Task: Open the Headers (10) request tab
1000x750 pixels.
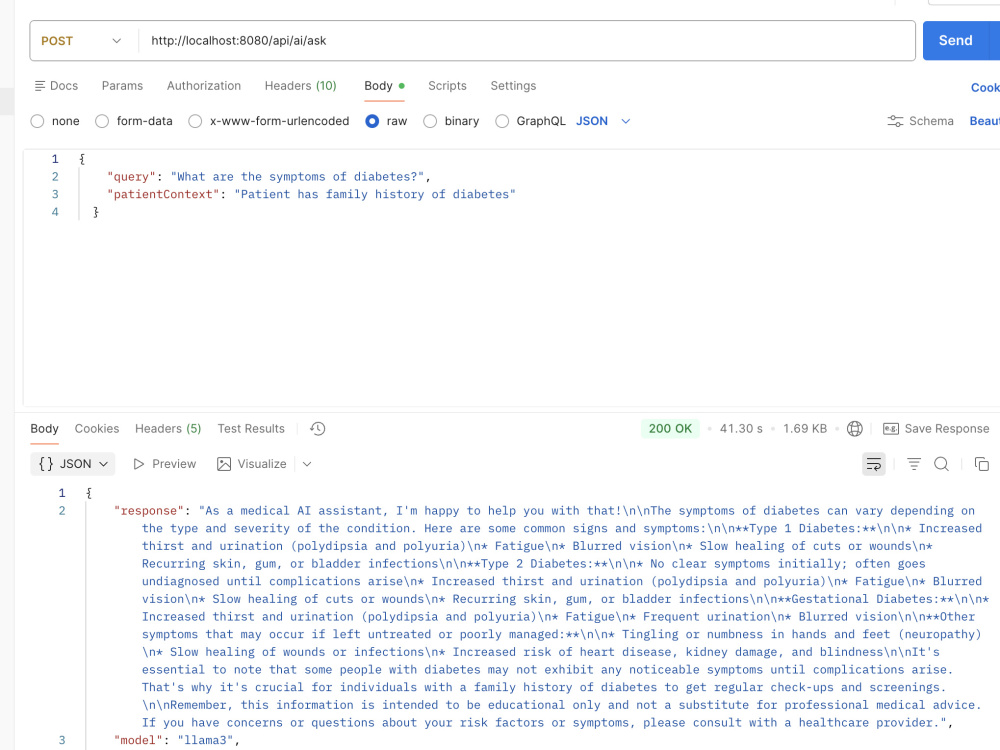Action: (x=300, y=85)
